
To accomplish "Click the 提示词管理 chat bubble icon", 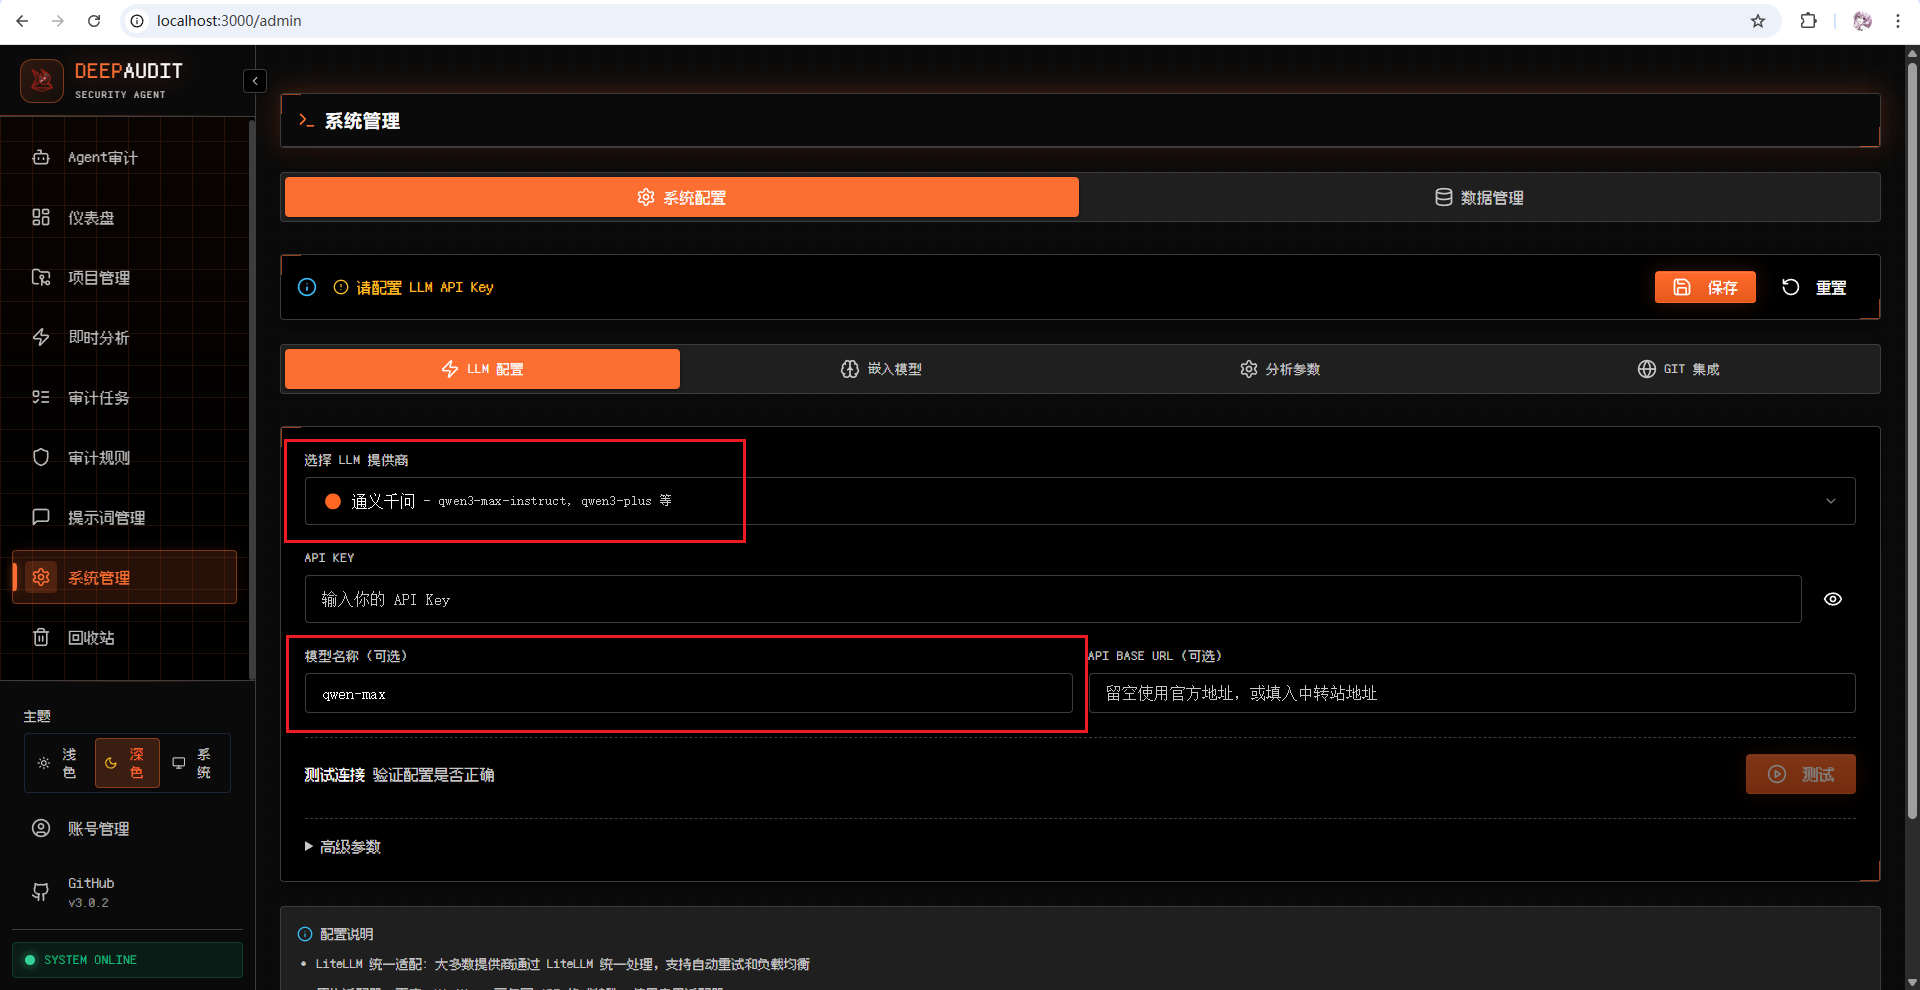I will (x=41, y=518).
